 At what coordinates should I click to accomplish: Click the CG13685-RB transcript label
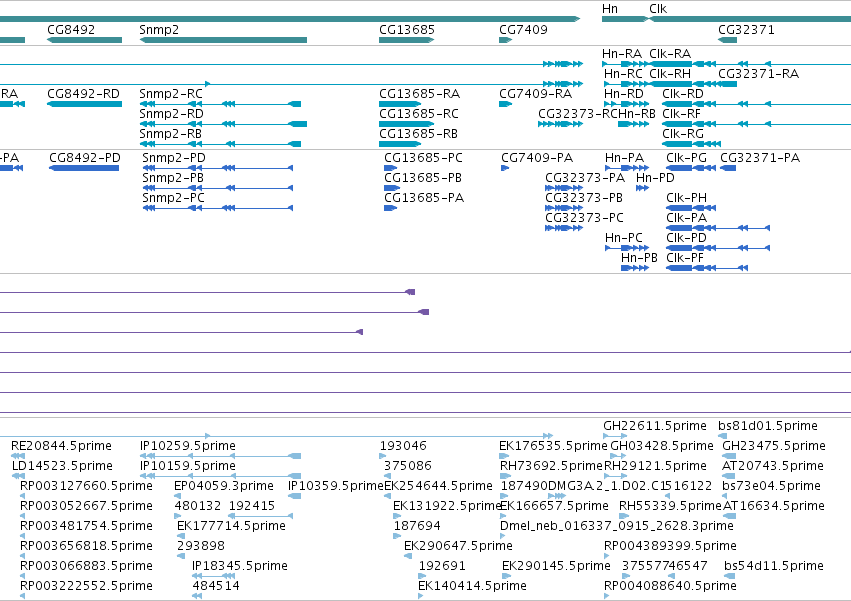(x=418, y=134)
